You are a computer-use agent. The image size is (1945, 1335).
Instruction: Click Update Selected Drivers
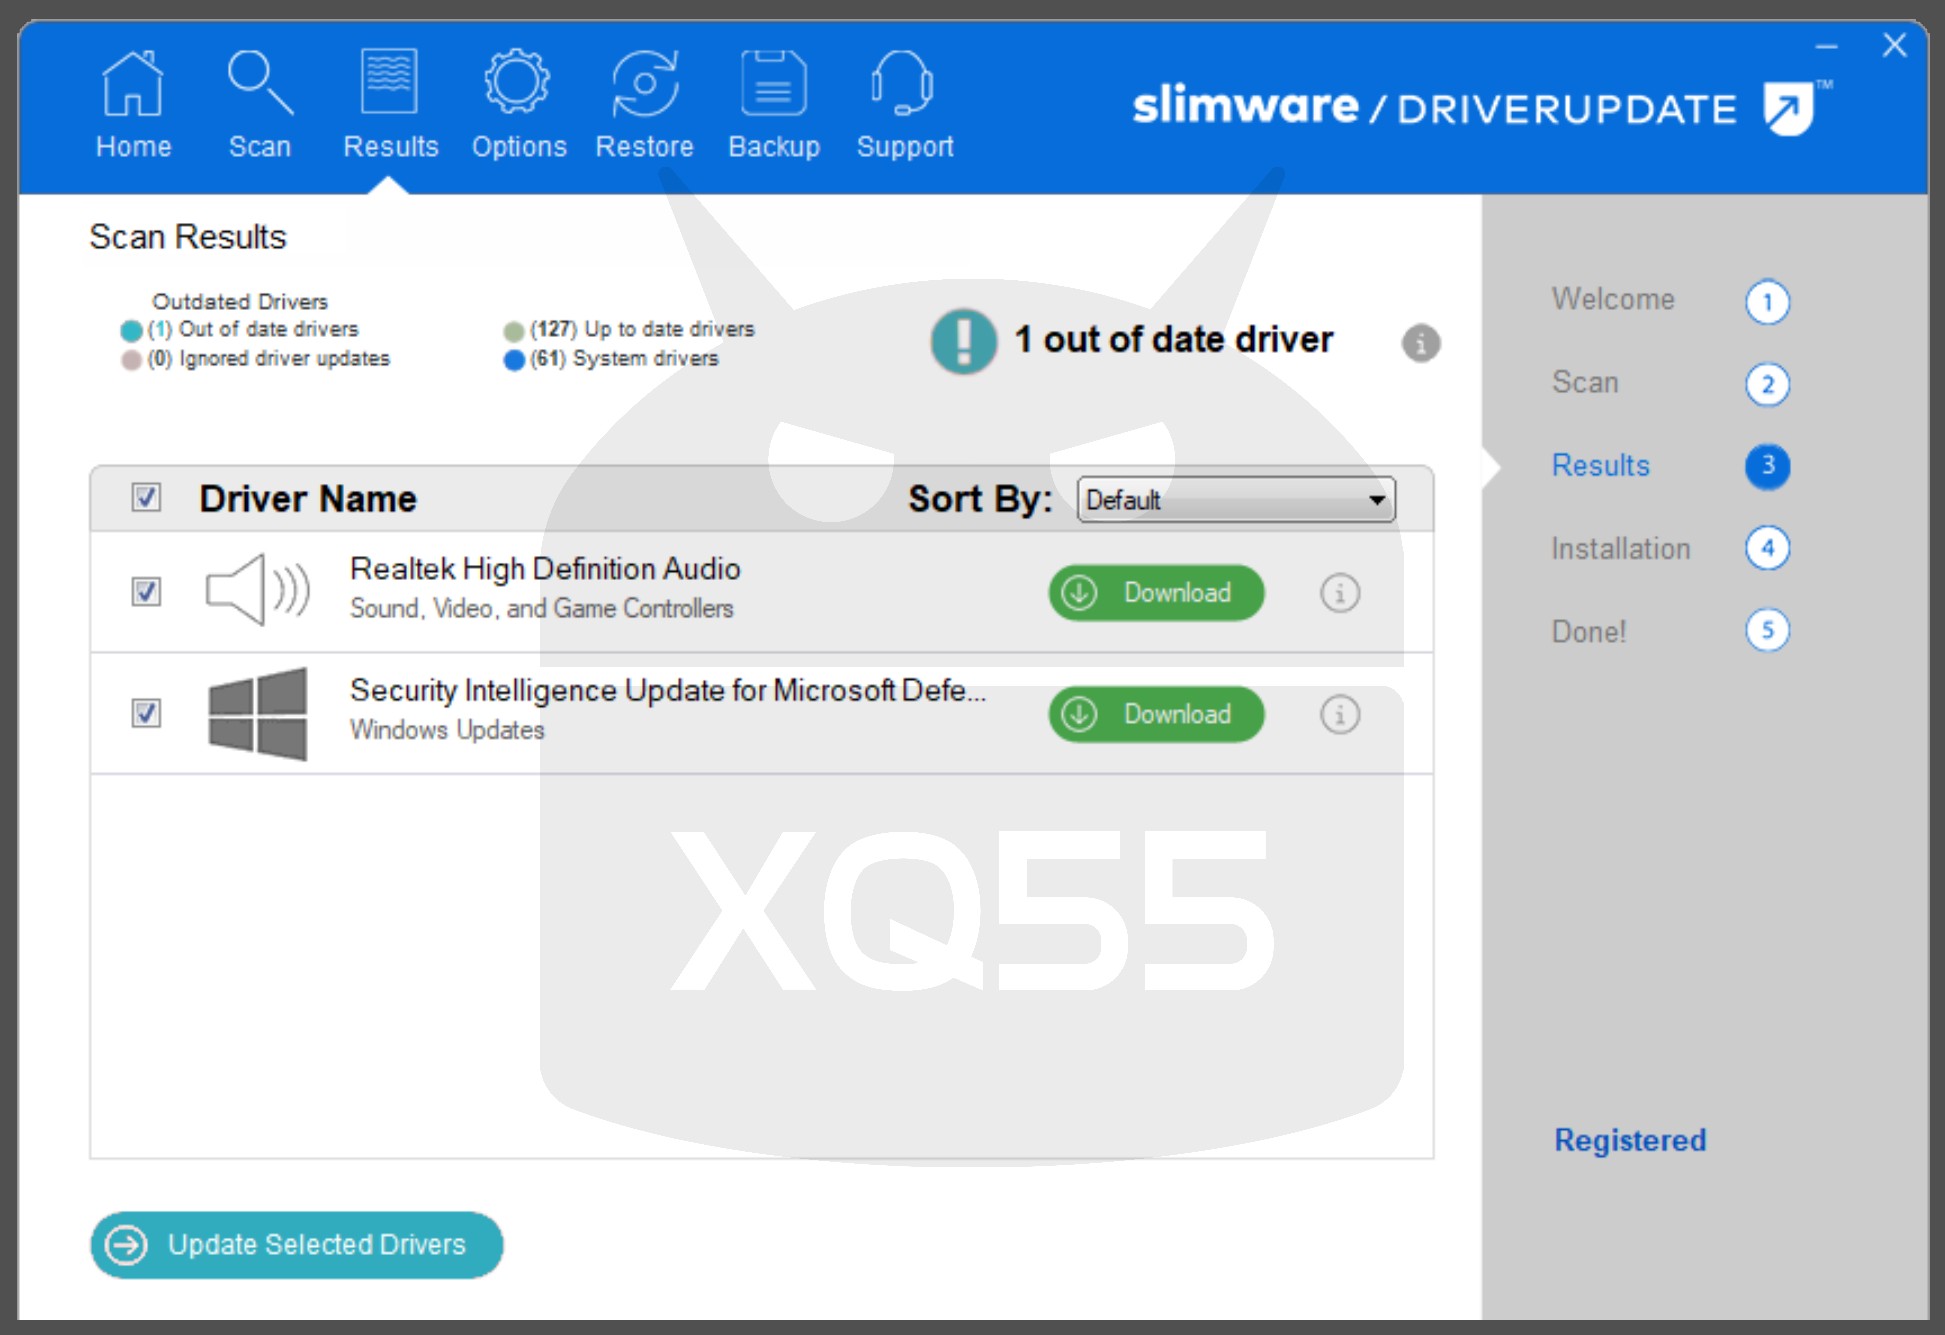[296, 1245]
